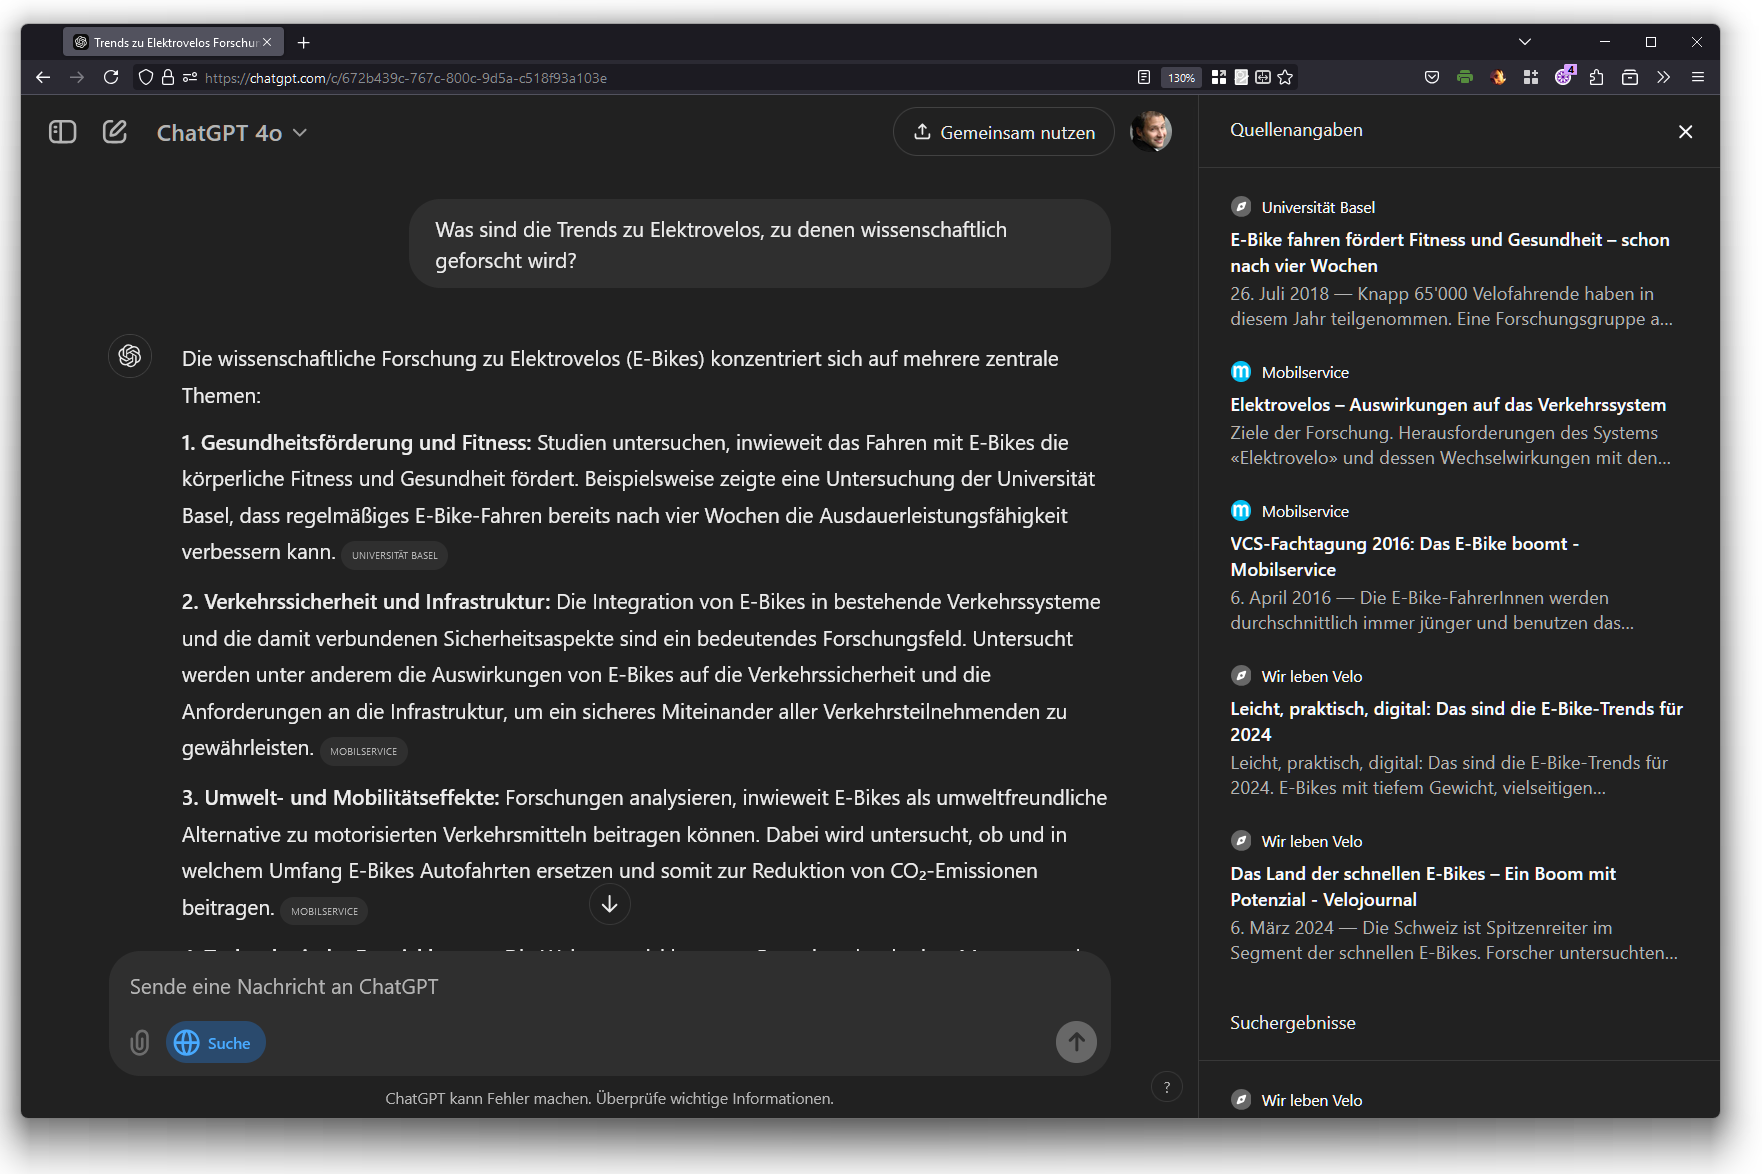The height and width of the screenshot is (1174, 1762).
Task: Toggle the ChatGPT sidebar panel
Action: [63, 132]
